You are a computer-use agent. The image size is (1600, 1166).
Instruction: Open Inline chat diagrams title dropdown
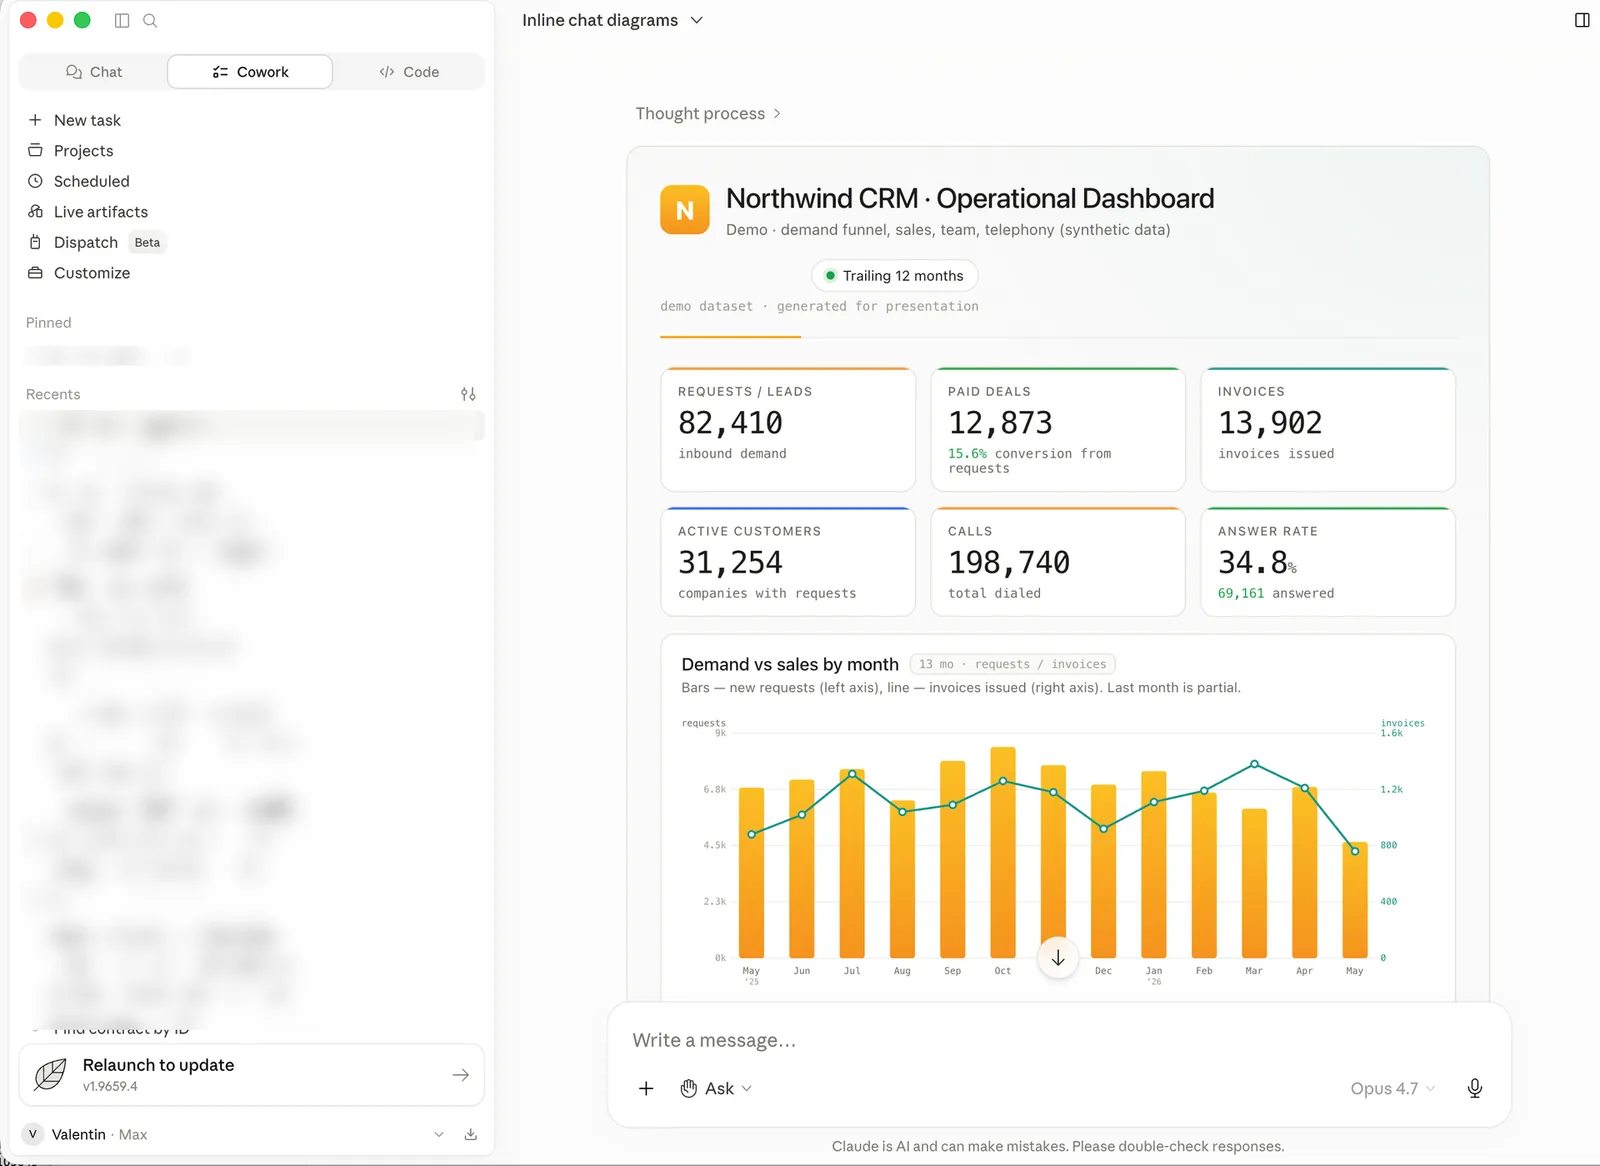click(612, 20)
